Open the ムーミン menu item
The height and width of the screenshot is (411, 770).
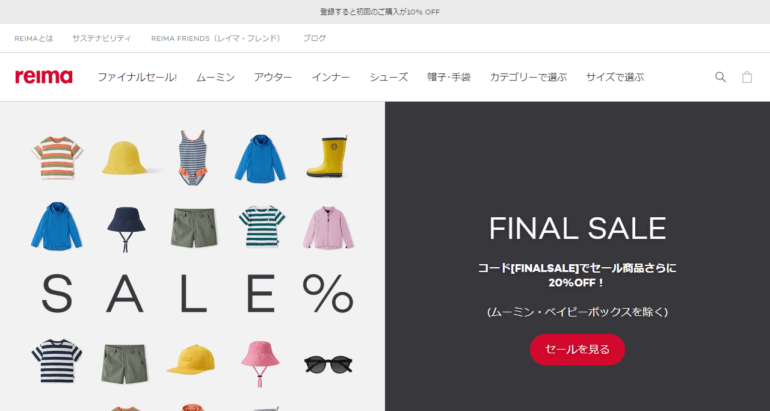(216, 77)
